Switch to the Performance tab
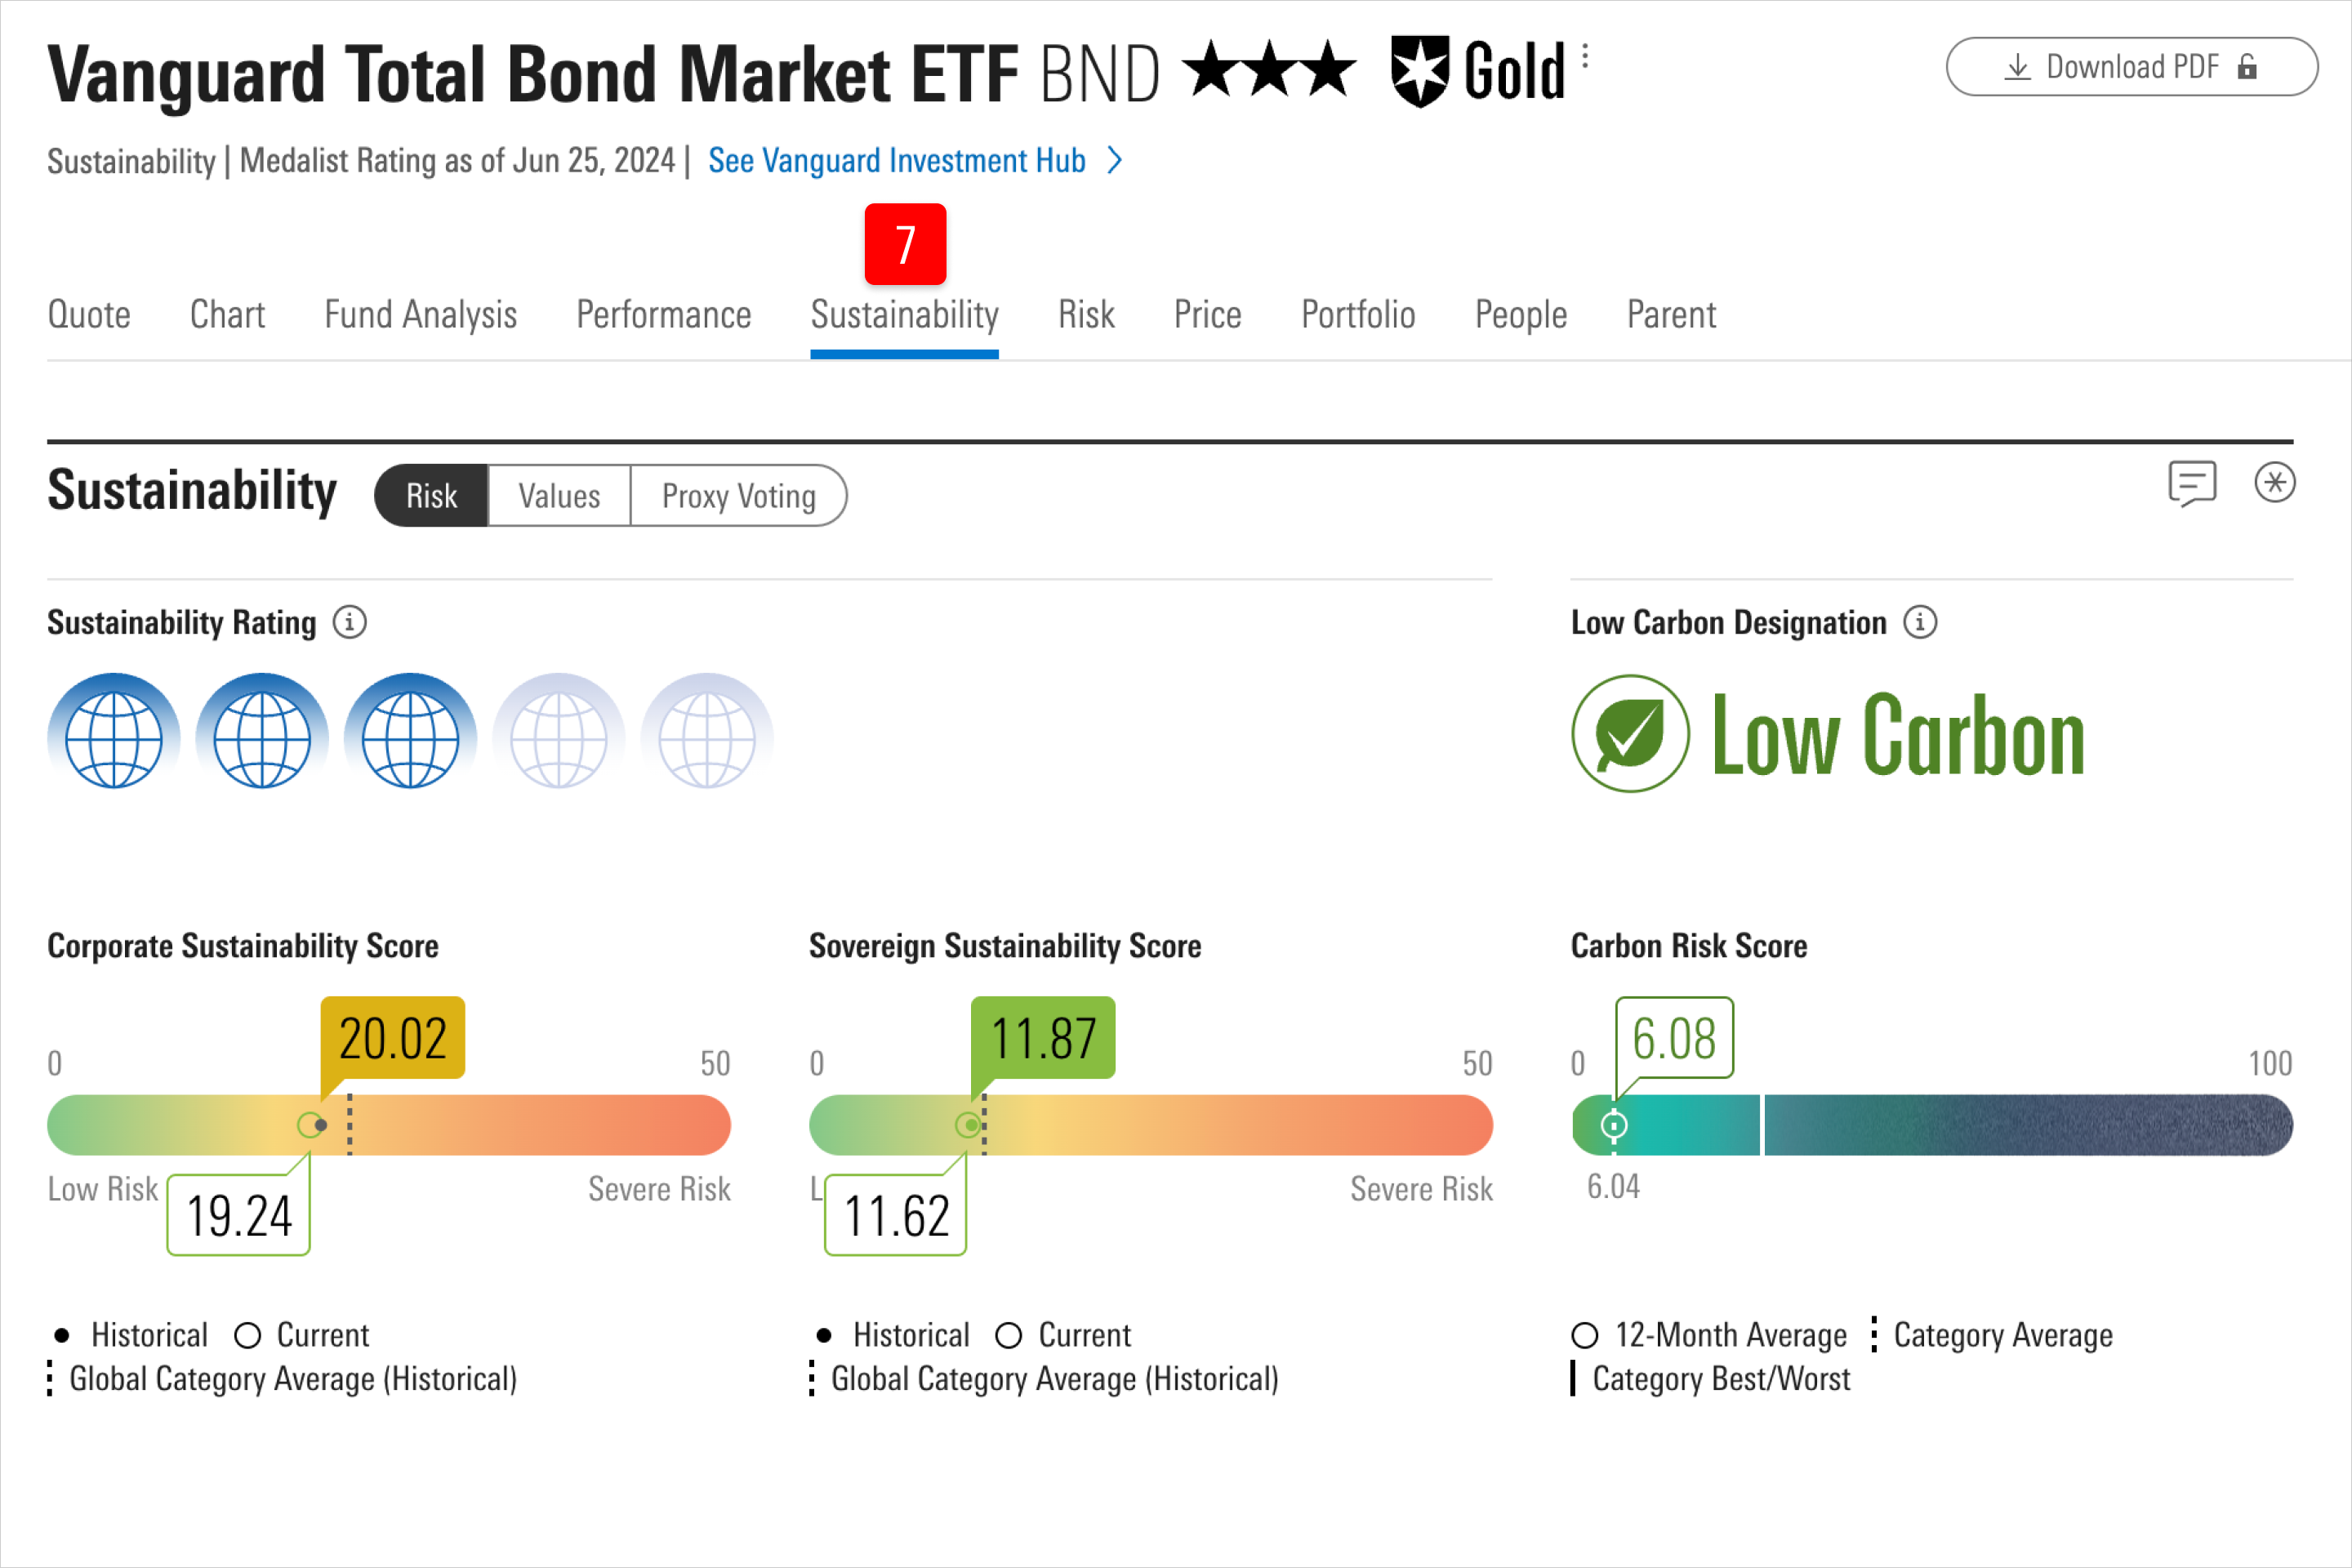 click(x=663, y=315)
